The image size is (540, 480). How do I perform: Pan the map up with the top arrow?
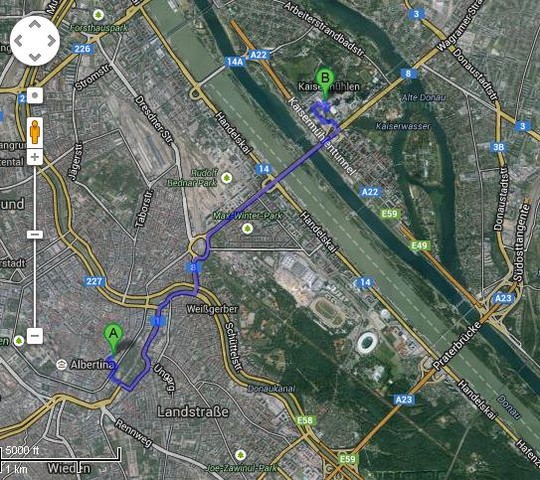click(x=35, y=25)
